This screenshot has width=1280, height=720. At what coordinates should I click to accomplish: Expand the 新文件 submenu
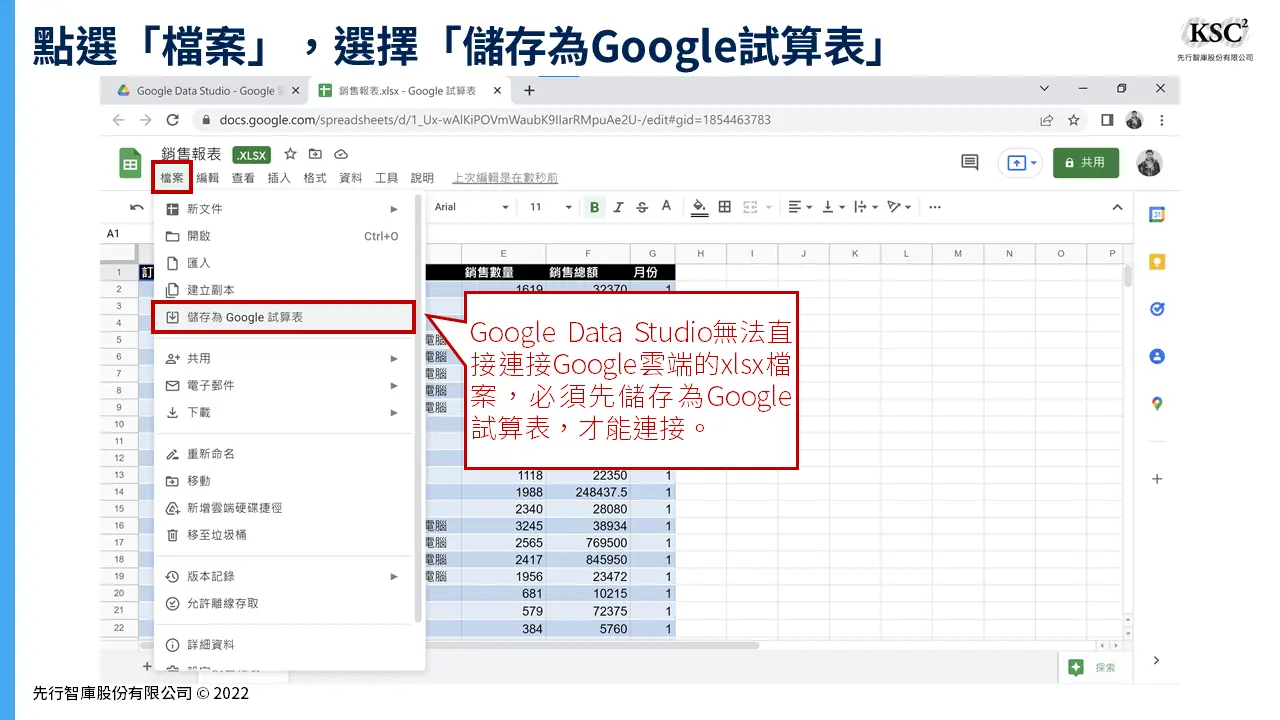coord(284,209)
